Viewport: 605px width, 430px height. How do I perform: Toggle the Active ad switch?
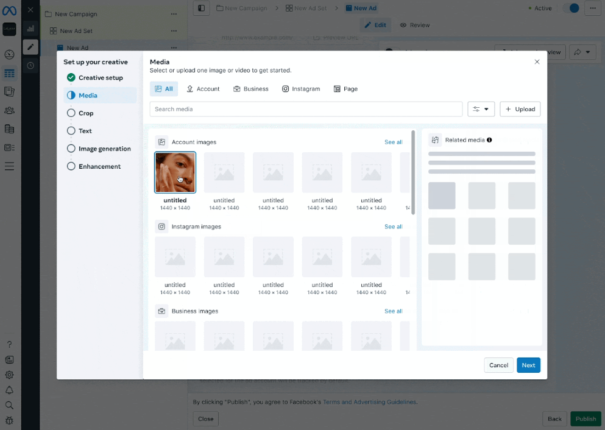pos(574,8)
